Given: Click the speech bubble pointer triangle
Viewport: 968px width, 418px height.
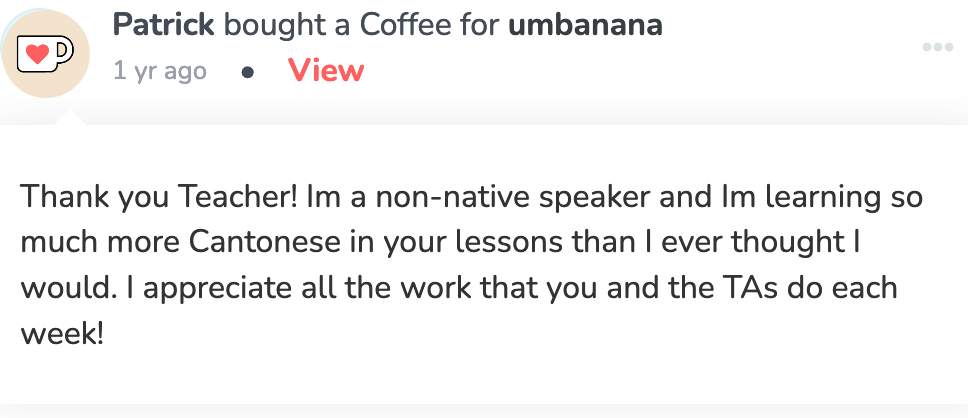Looking at the screenshot, I should (x=70, y=117).
